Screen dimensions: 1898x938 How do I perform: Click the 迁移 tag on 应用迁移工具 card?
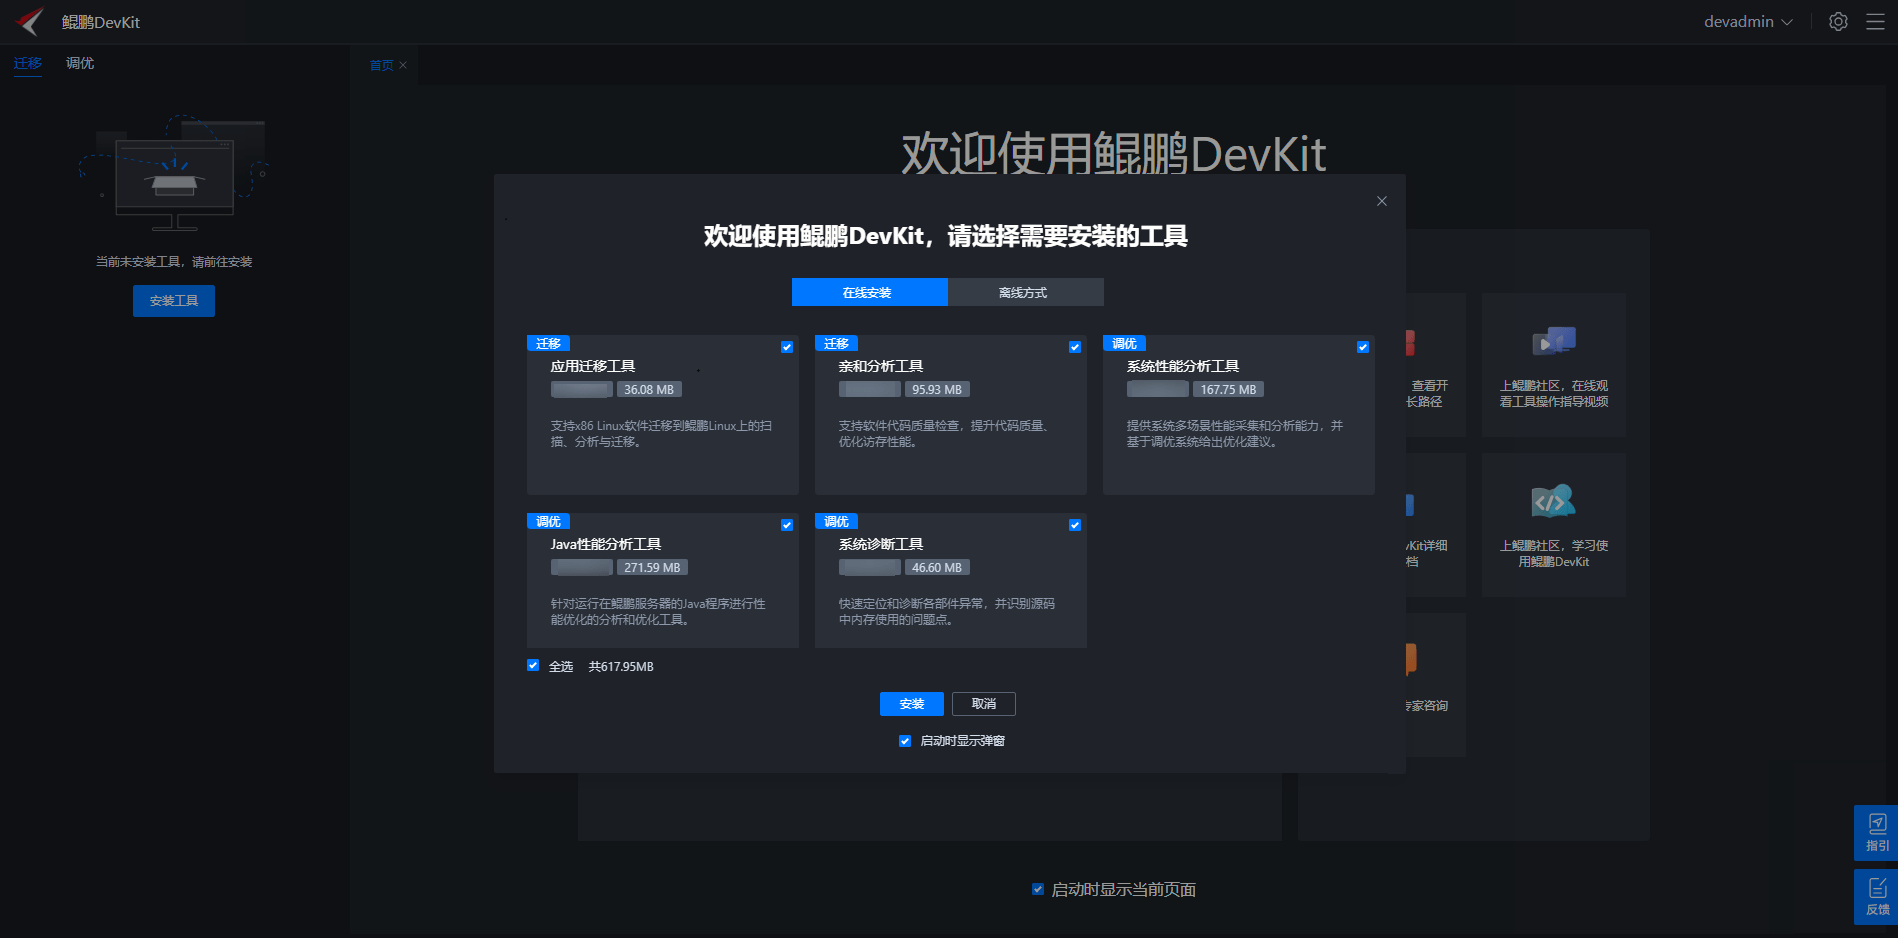tap(548, 343)
